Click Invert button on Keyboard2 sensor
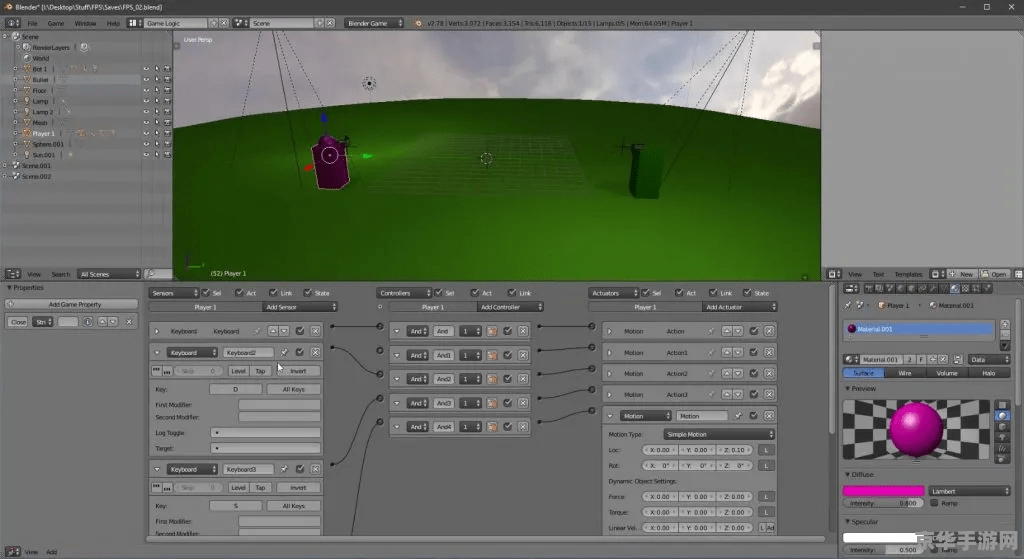The width and height of the screenshot is (1024, 559). 298,371
